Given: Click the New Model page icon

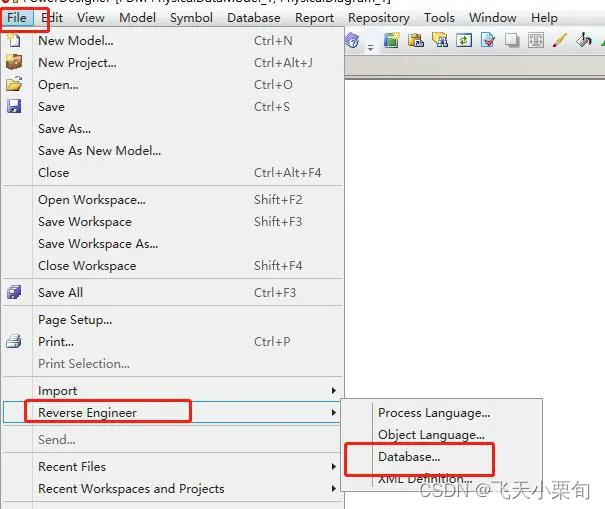Looking at the screenshot, I should [14, 40].
